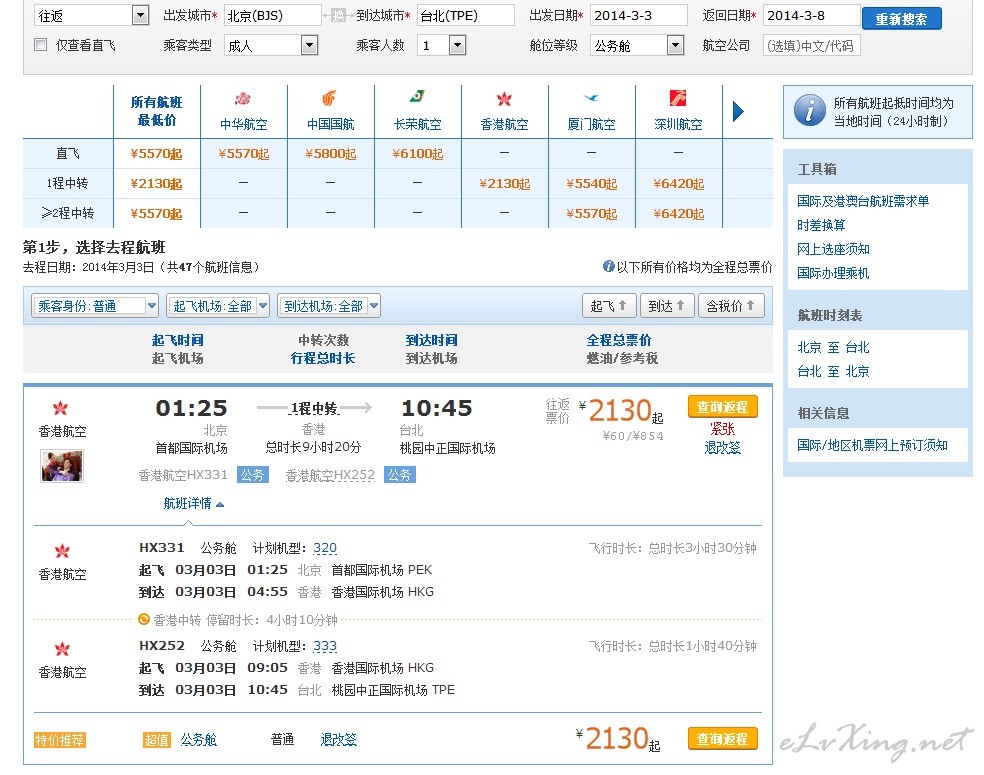The width and height of the screenshot is (984, 775).
Task: Sort flights by 起飞 time
Action: click(x=609, y=306)
